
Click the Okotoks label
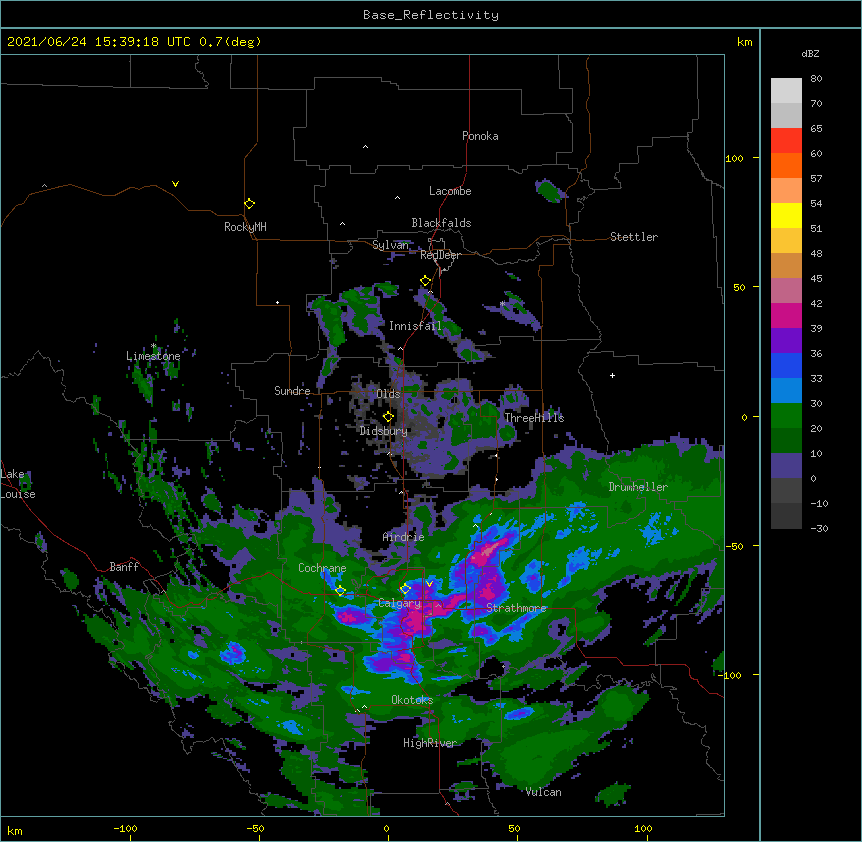(412, 700)
